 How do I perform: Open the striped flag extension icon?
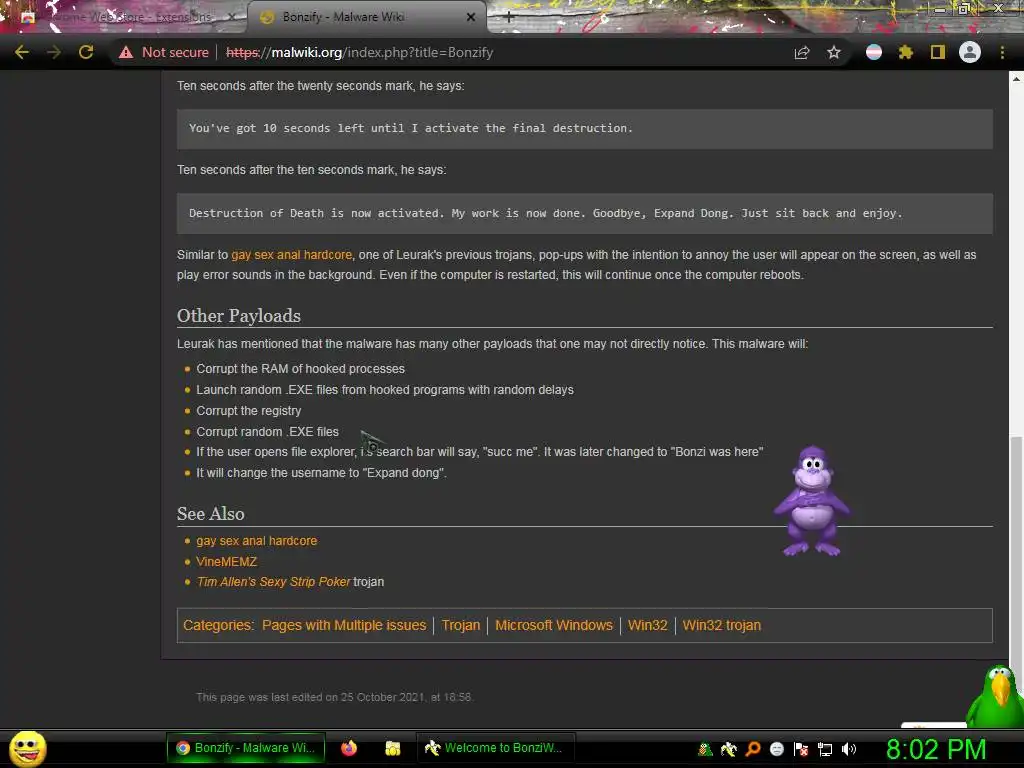click(874, 52)
